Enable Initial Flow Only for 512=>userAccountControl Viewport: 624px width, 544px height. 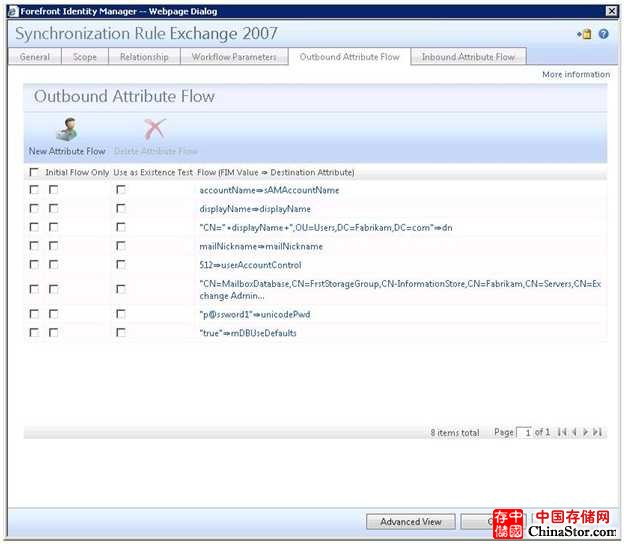click(x=53, y=265)
